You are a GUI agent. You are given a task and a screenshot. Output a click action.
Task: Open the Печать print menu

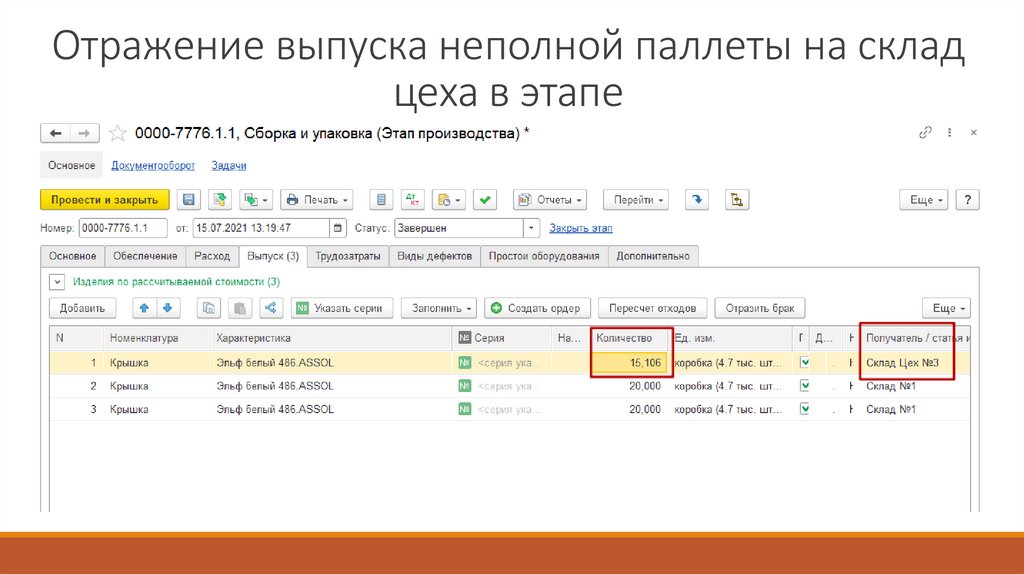[x=317, y=200]
